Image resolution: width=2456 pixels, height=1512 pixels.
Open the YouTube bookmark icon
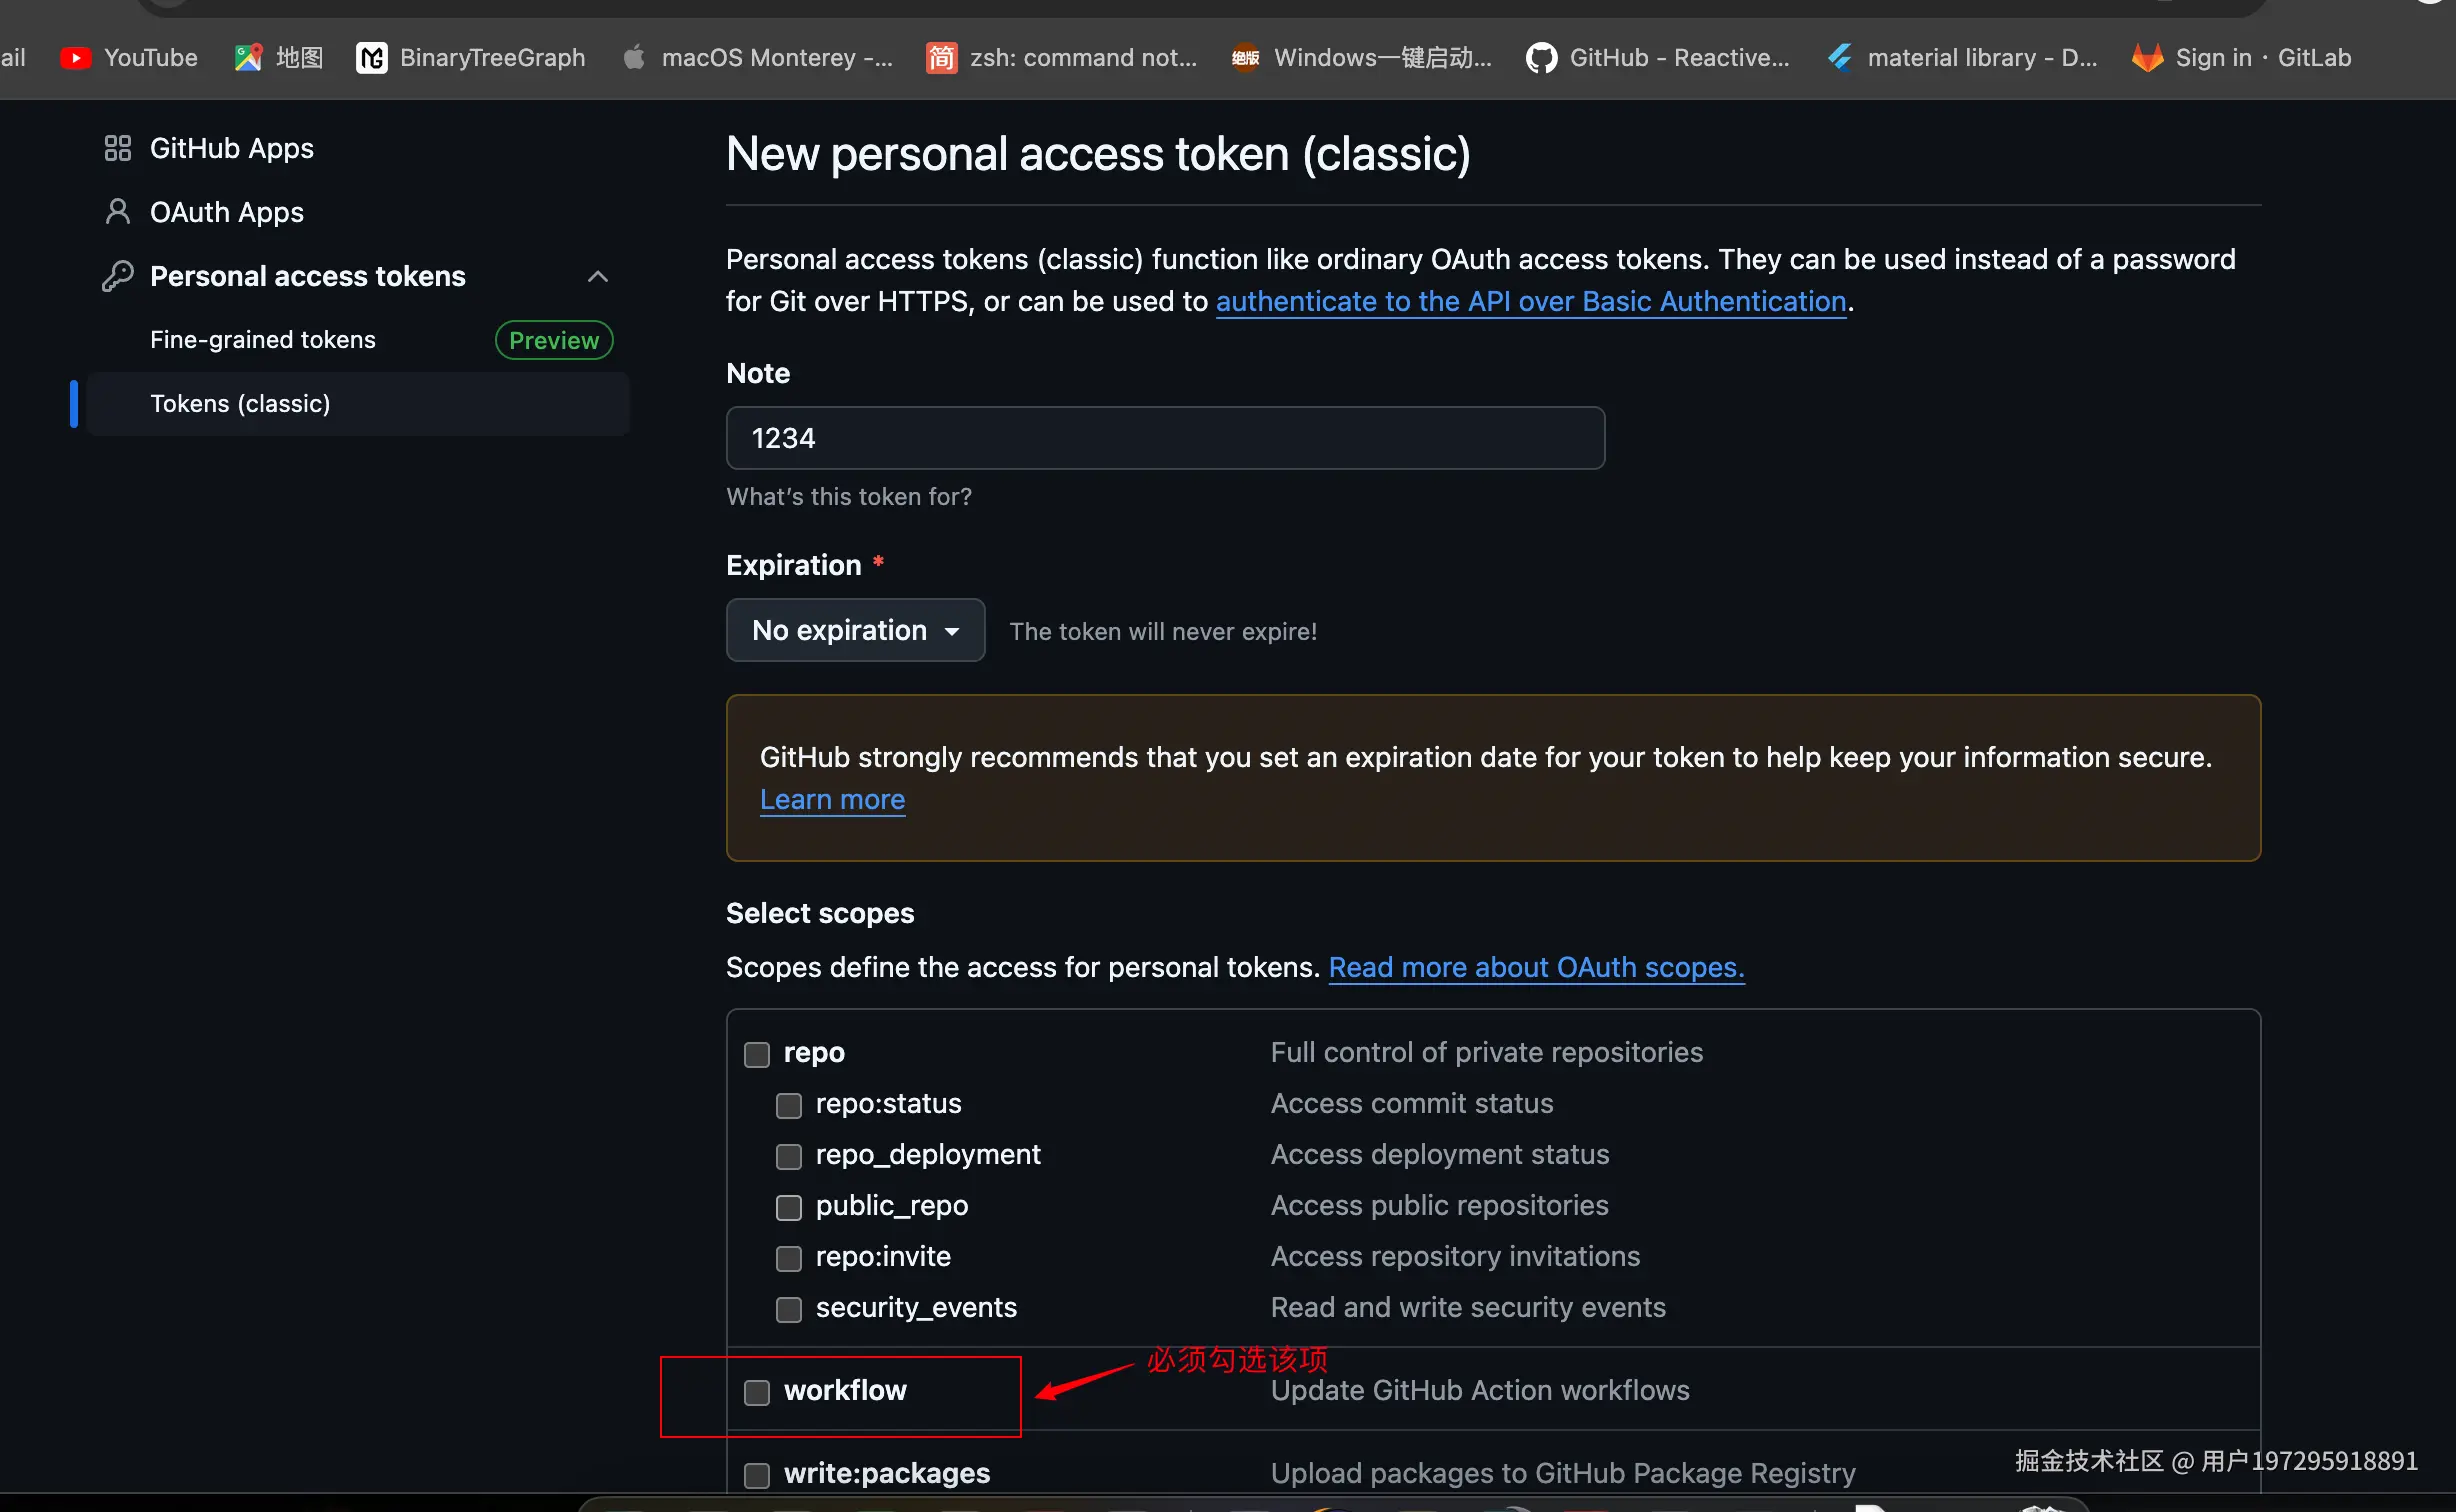(75, 58)
